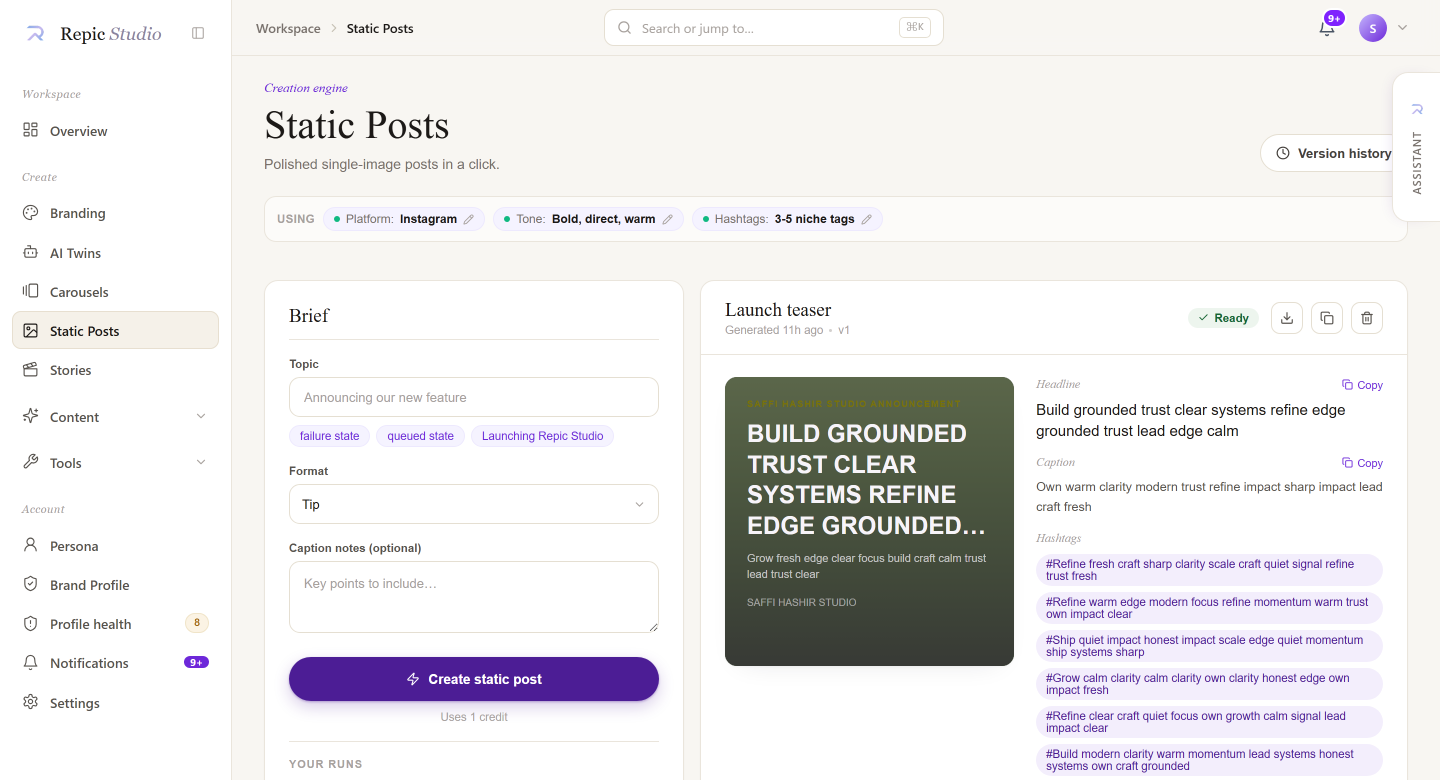This screenshot has height=780, width=1440.
Task: Open the account menu chevron
Action: [x=1402, y=28]
